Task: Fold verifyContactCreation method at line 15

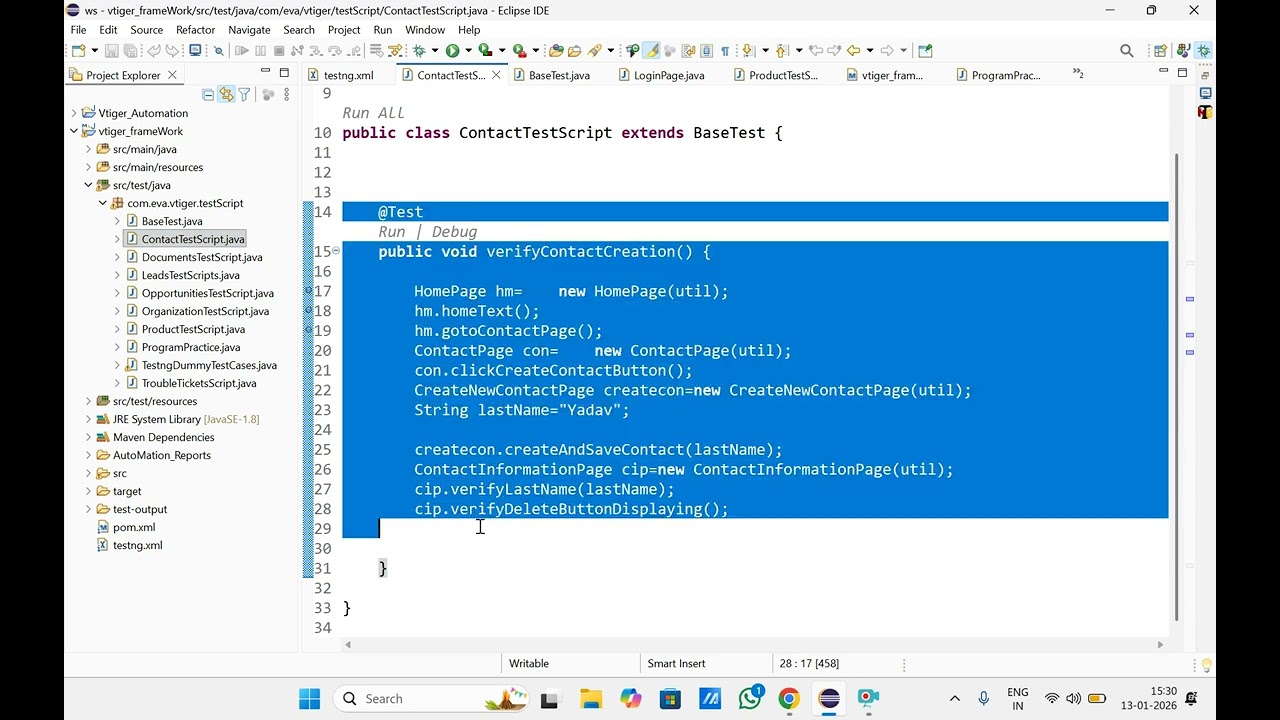Action: pos(336,251)
